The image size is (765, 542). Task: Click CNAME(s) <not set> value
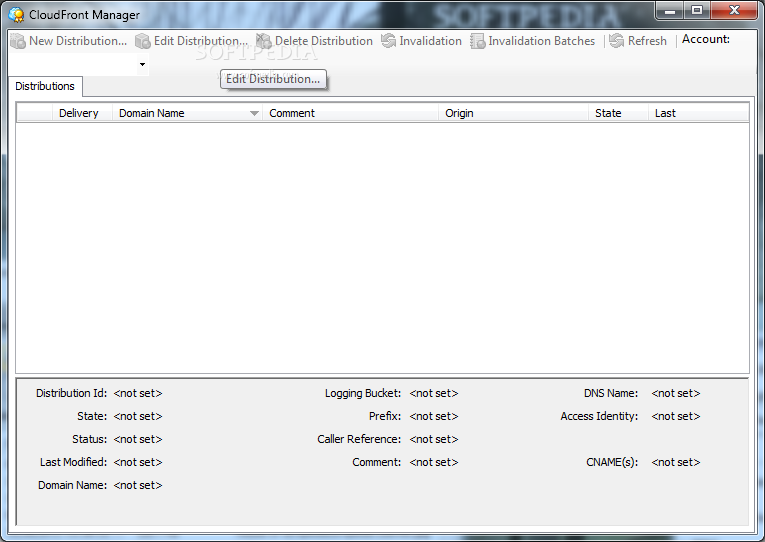point(676,462)
